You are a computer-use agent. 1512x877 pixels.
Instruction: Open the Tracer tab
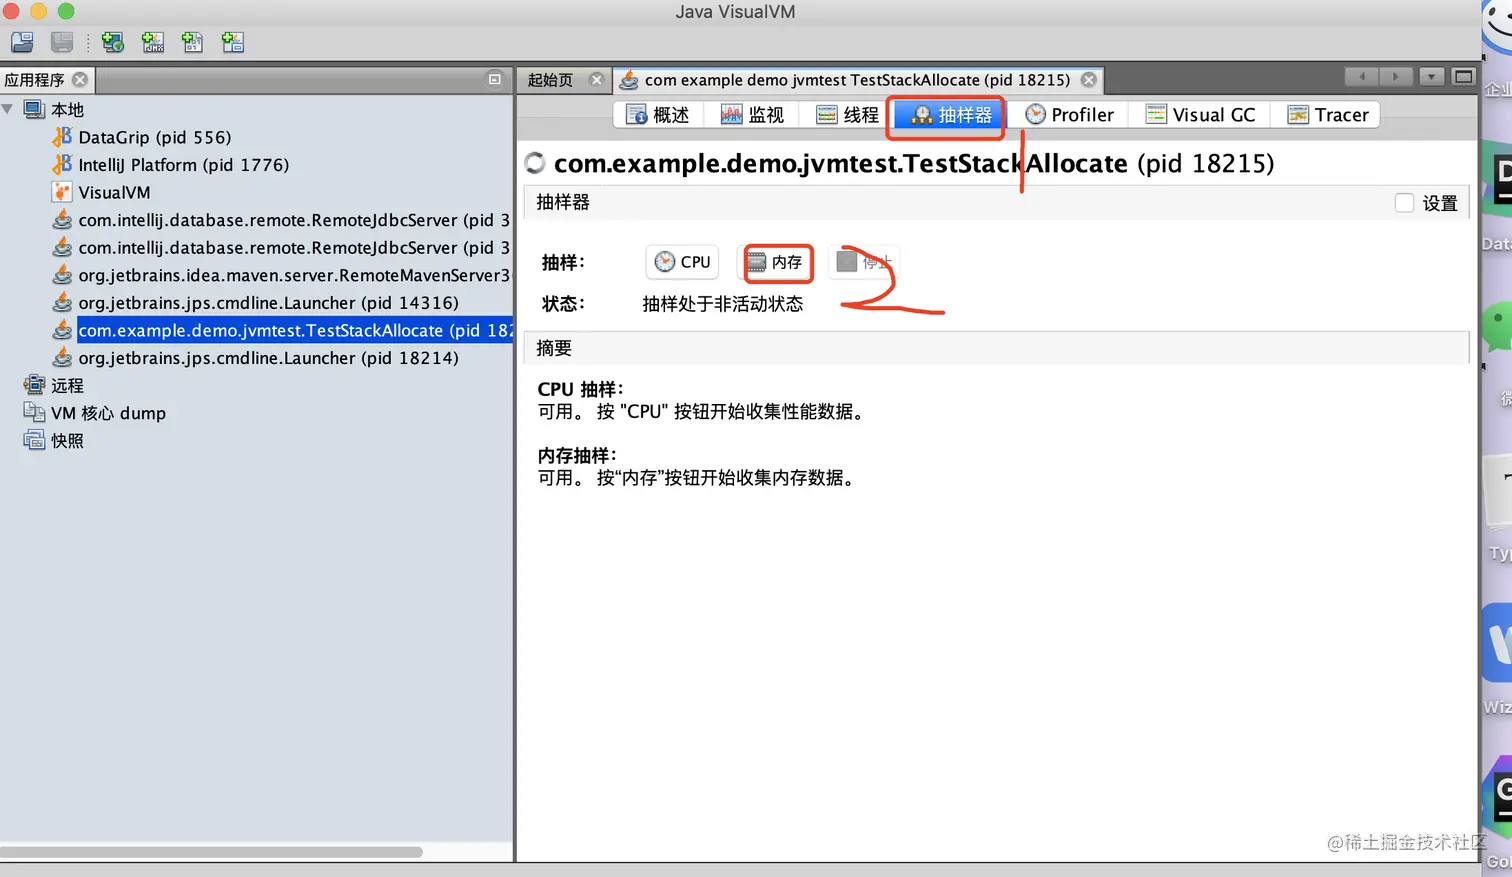click(1327, 115)
